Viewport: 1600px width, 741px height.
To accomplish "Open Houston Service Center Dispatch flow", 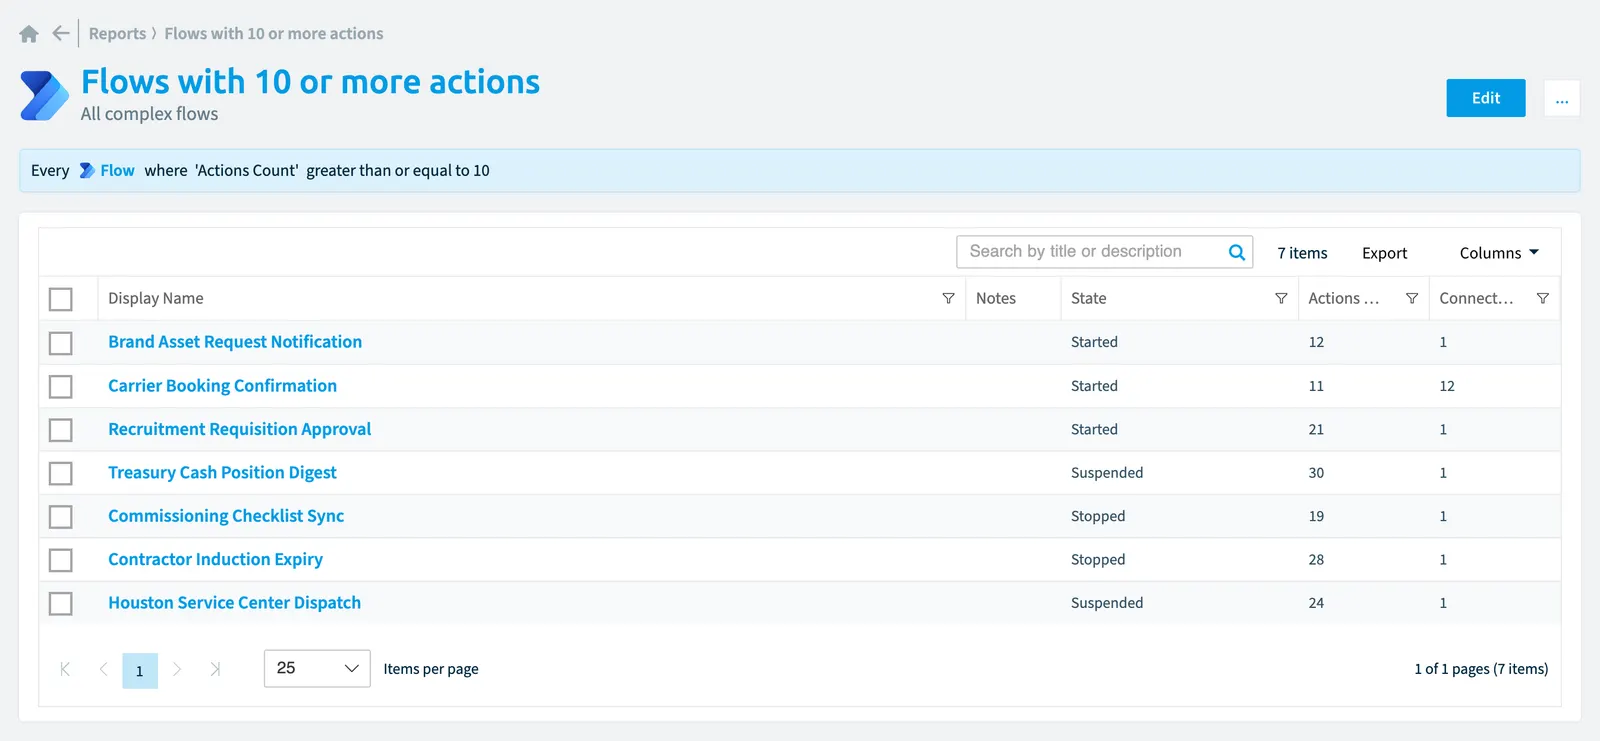I will coord(234,603).
